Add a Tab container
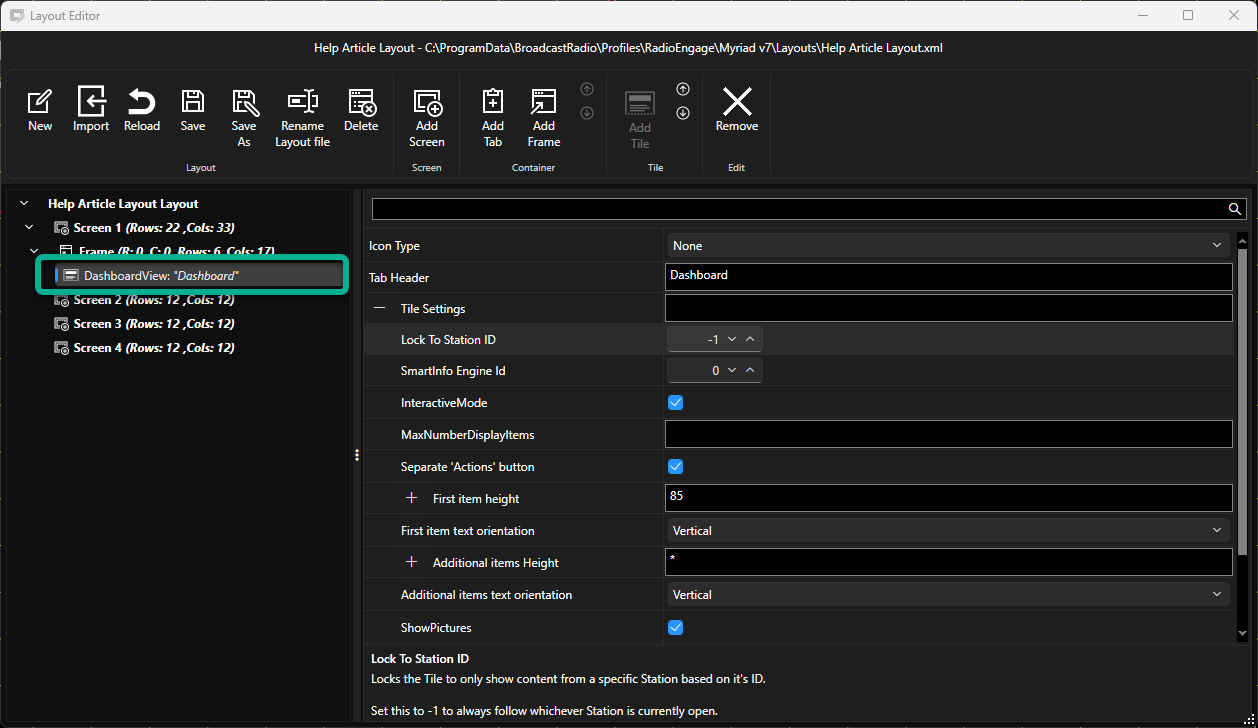This screenshot has height=728, width=1258. [x=493, y=118]
